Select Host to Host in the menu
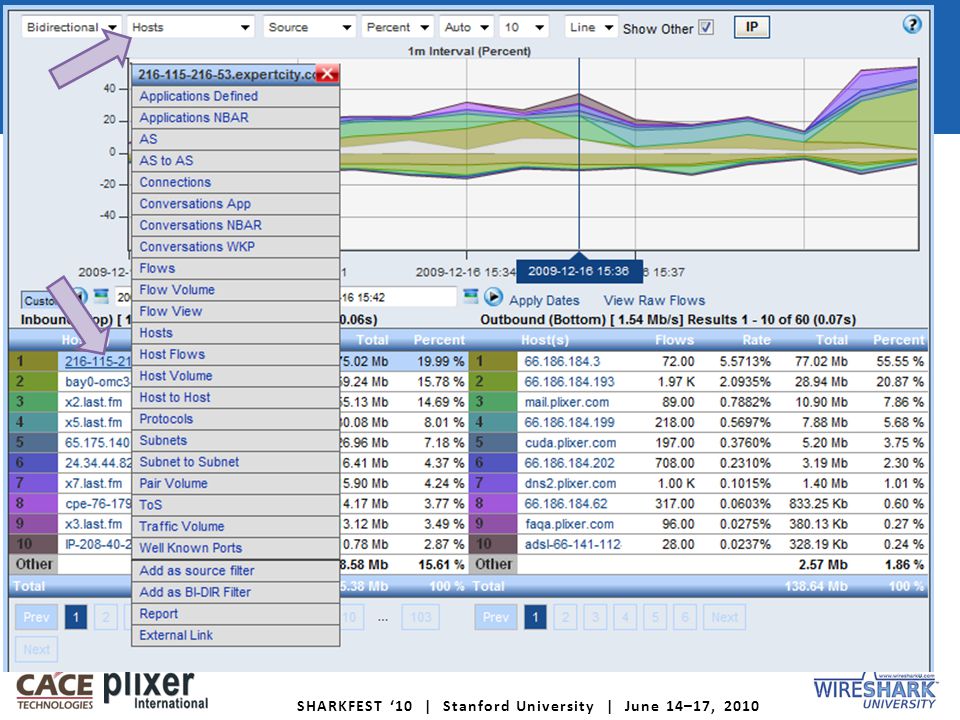Viewport: 960px width, 720px height. tap(236, 397)
